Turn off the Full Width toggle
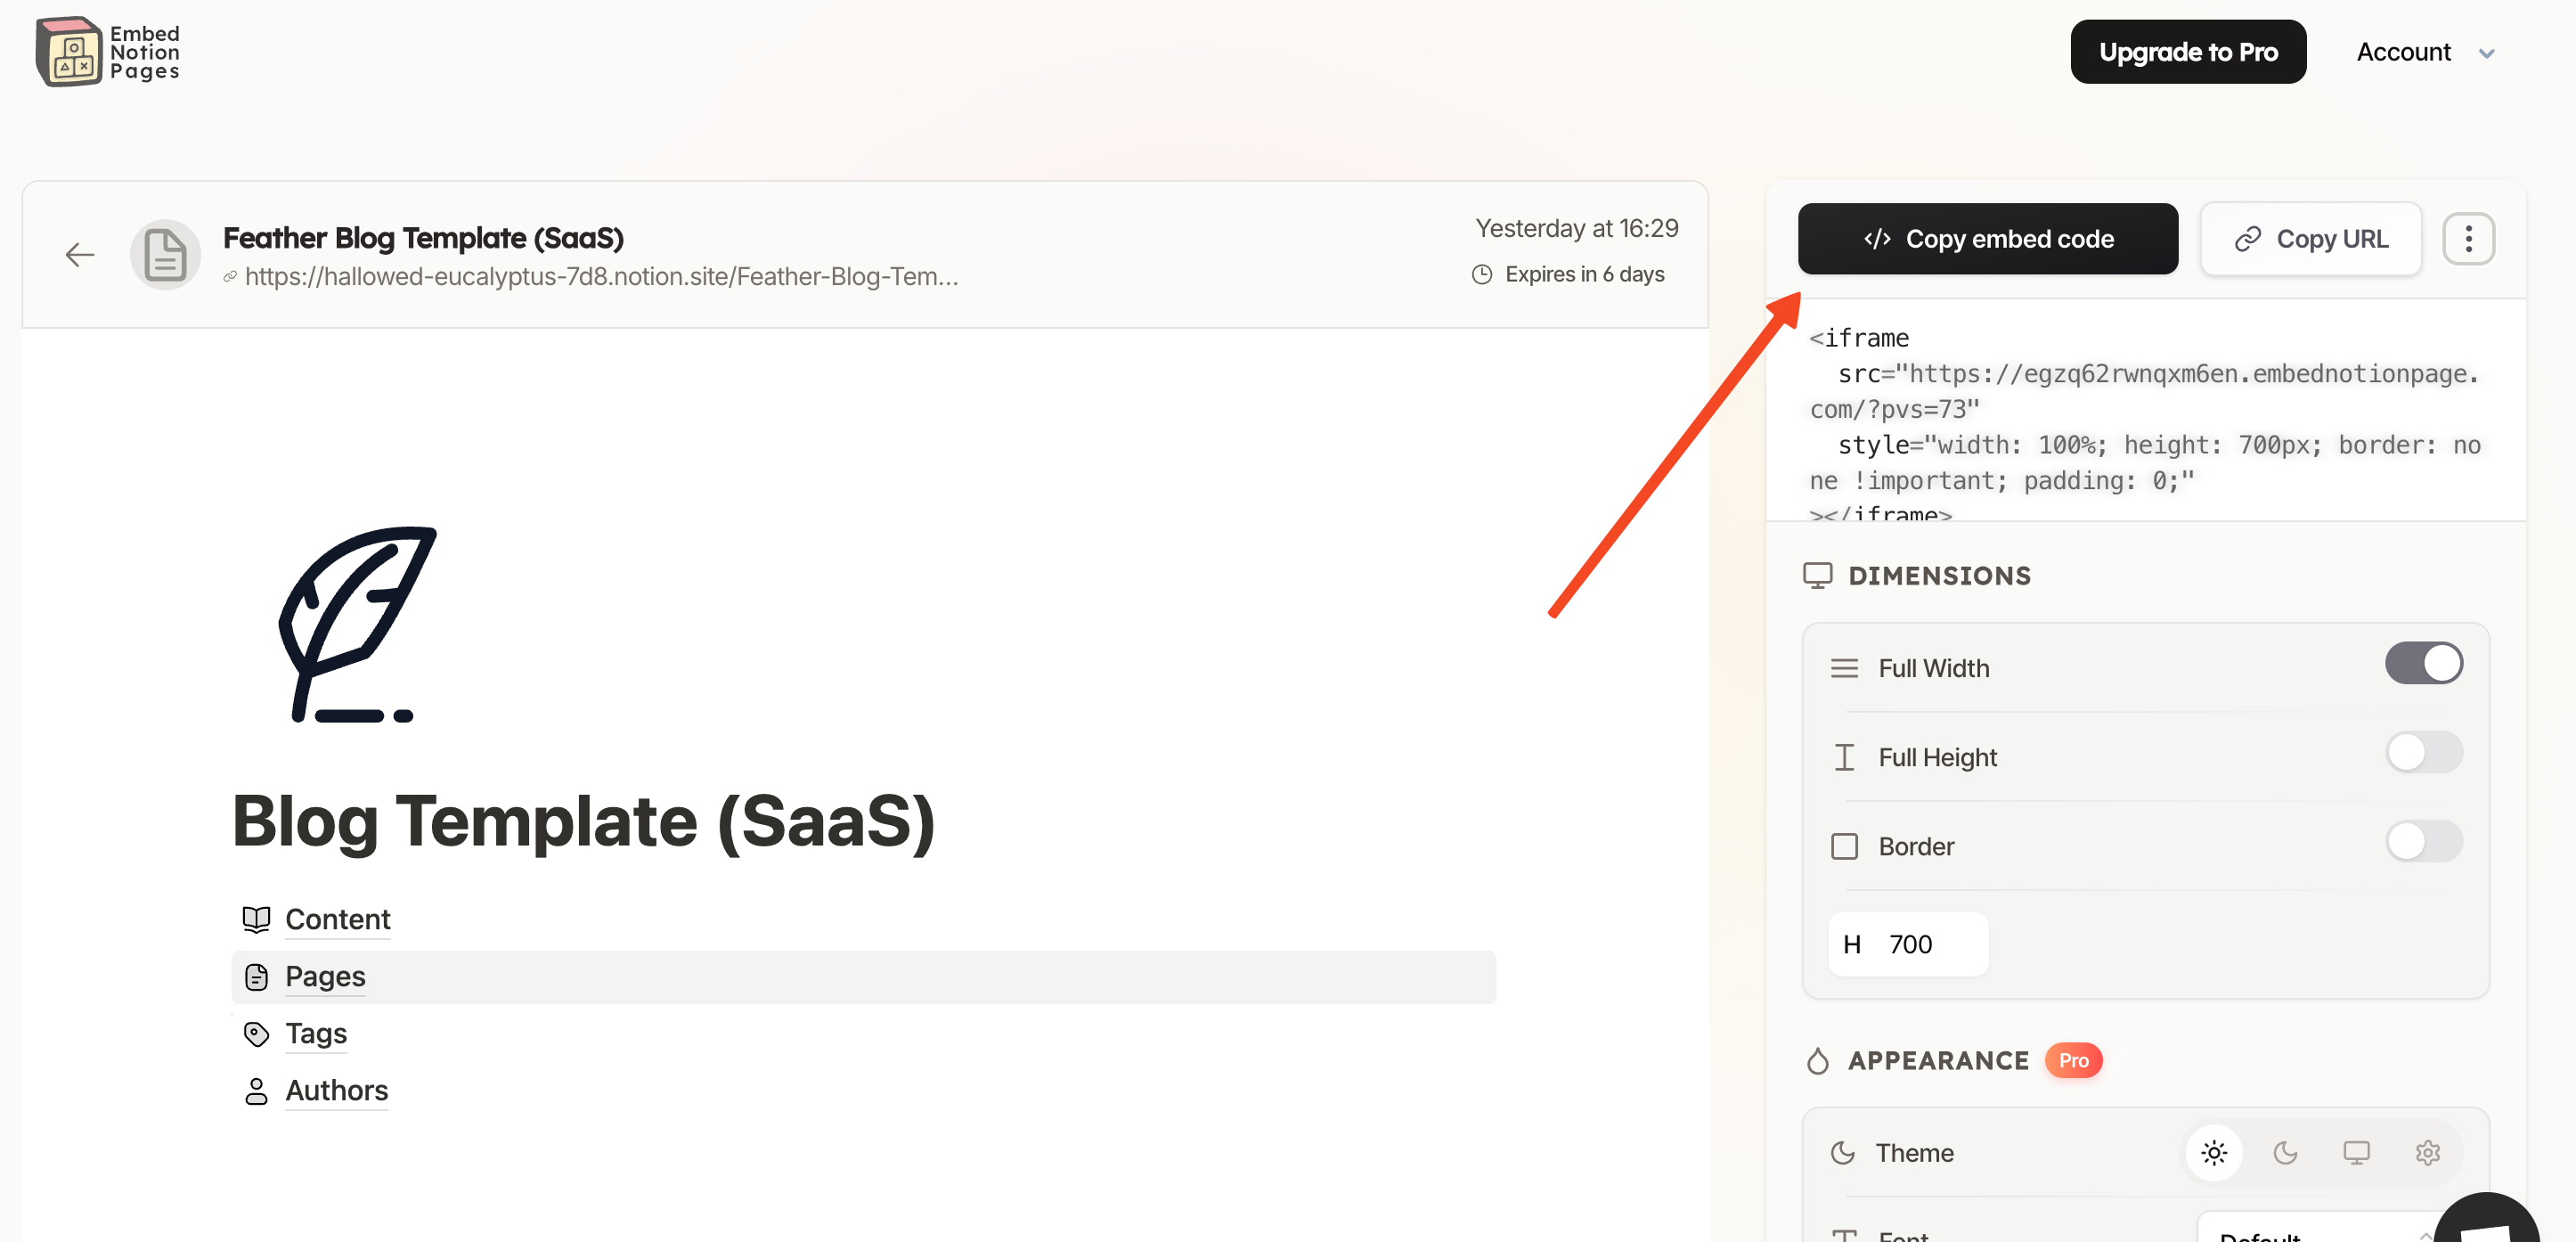The width and height of the screenshot is (2576, 1242). click(x=2423, y=663)
